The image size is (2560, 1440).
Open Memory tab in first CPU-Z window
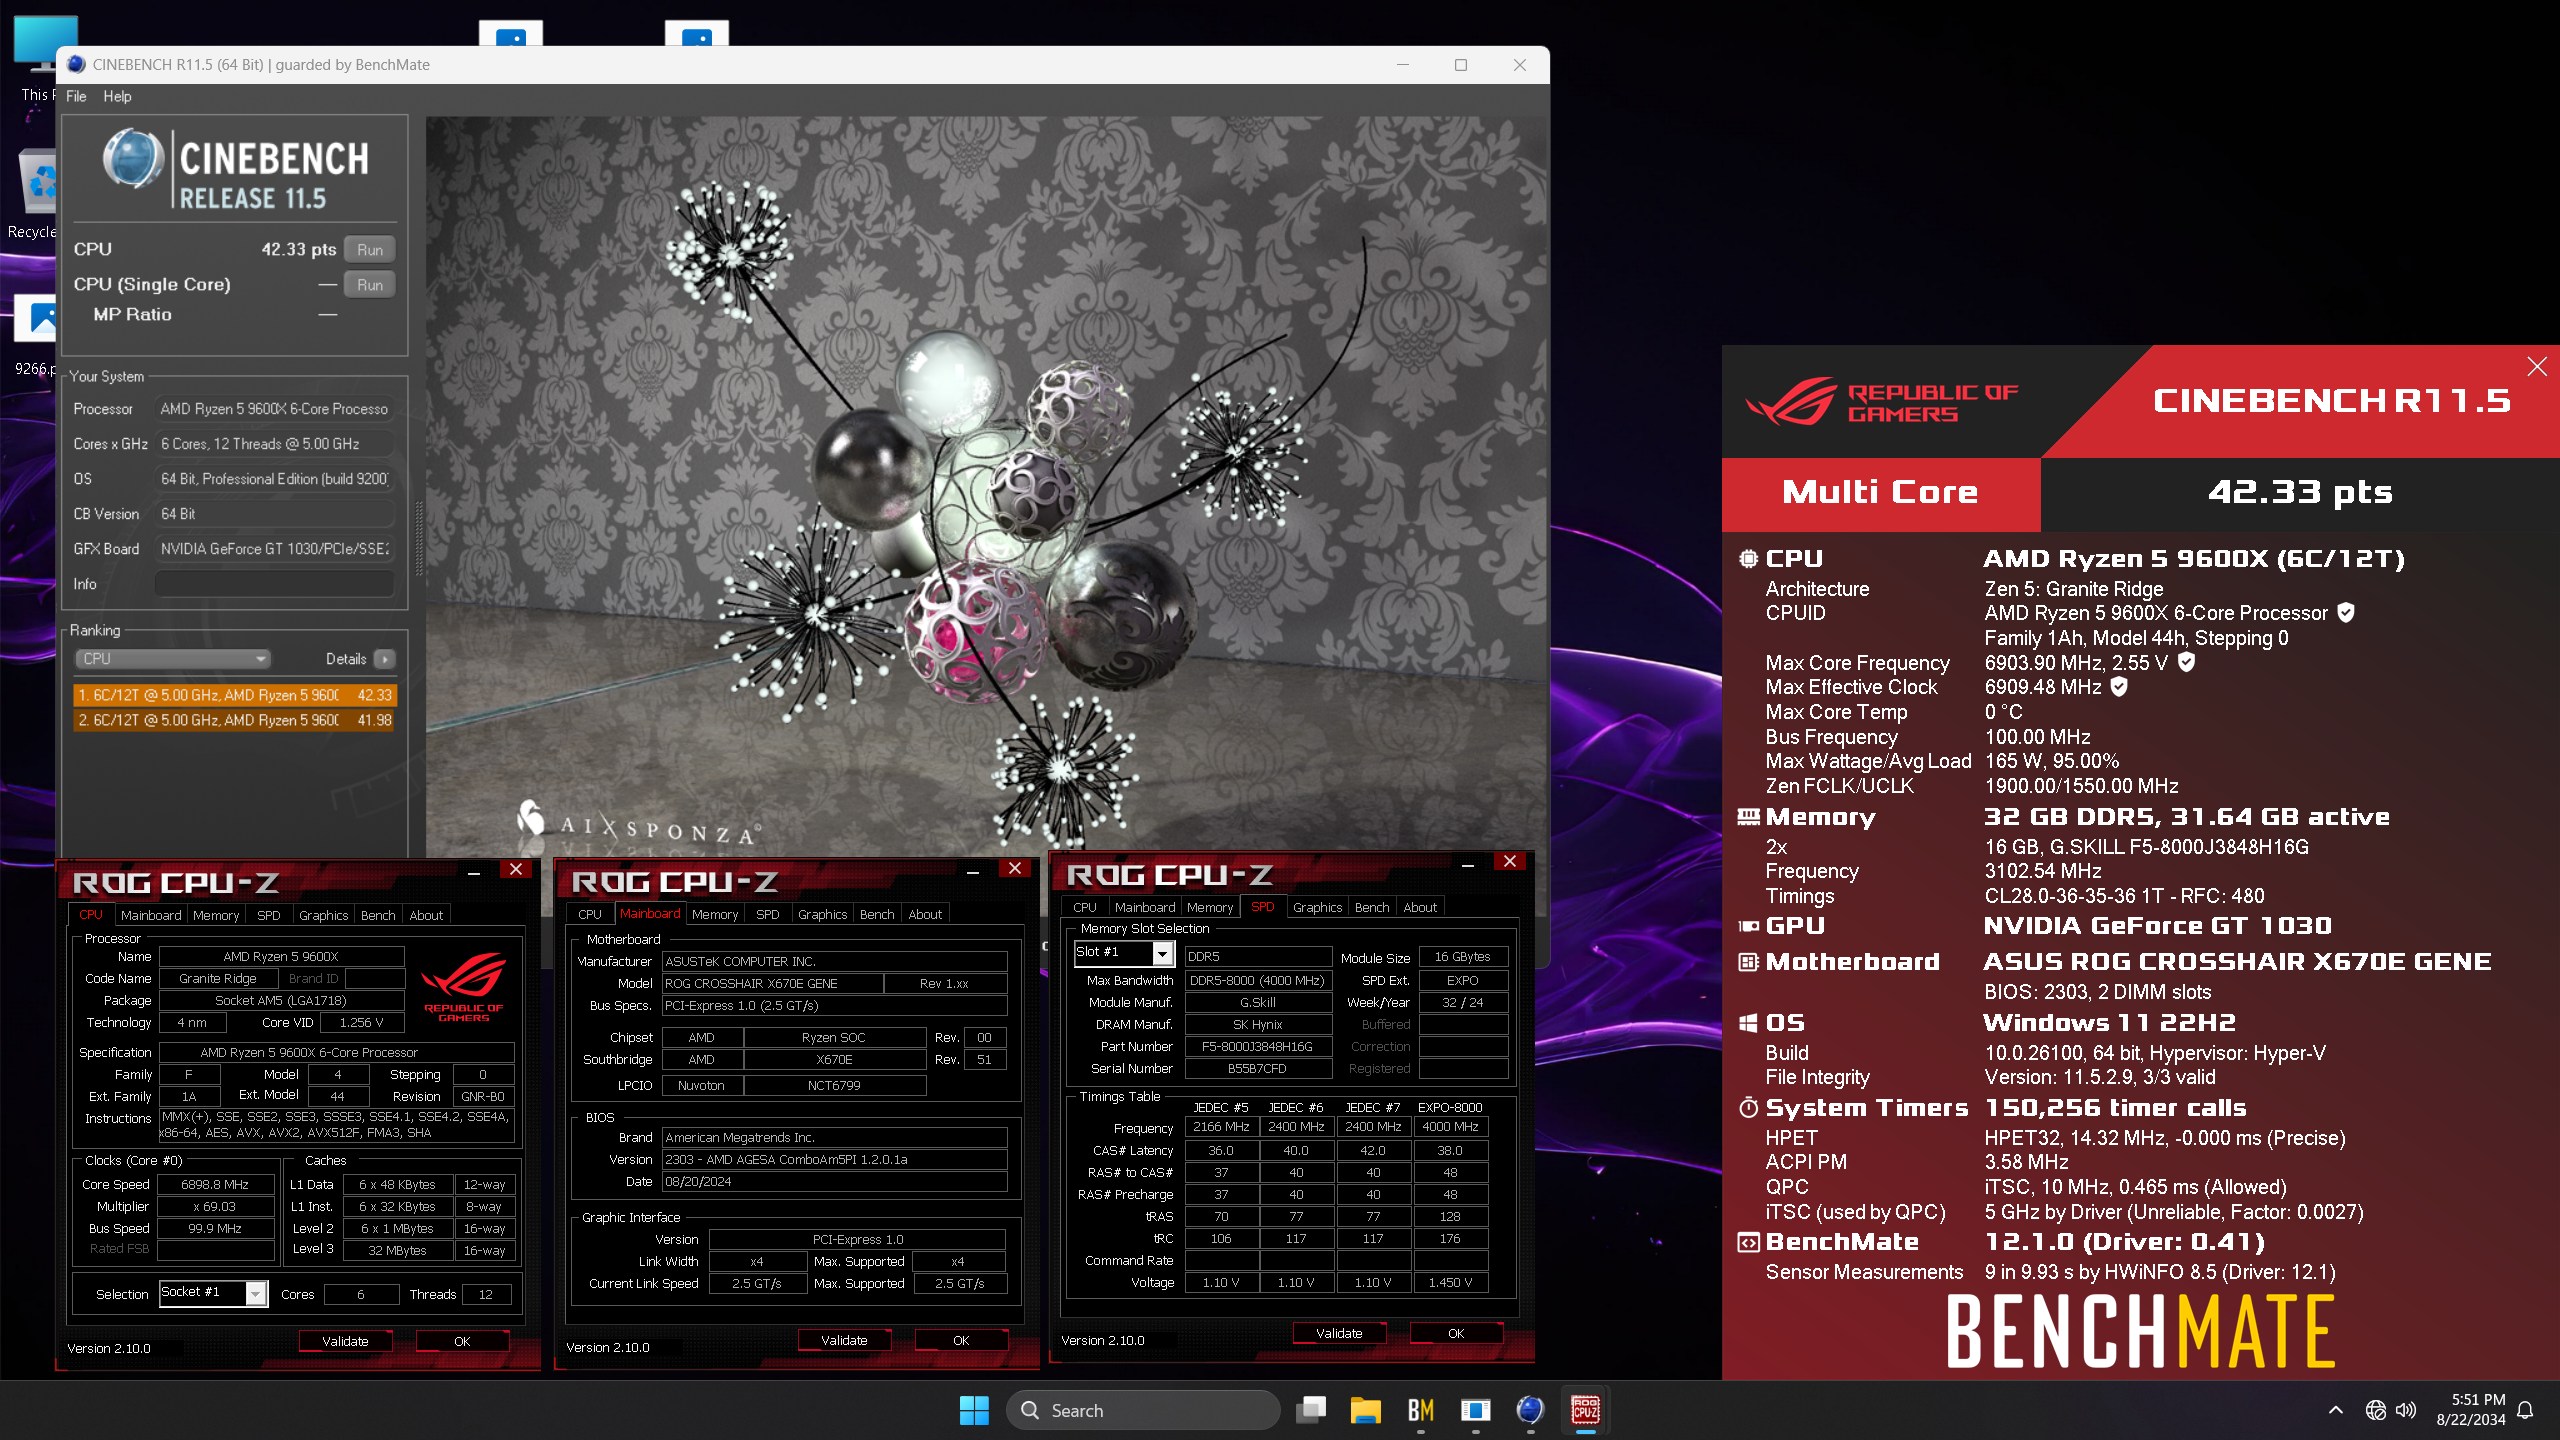coord(216,915)
